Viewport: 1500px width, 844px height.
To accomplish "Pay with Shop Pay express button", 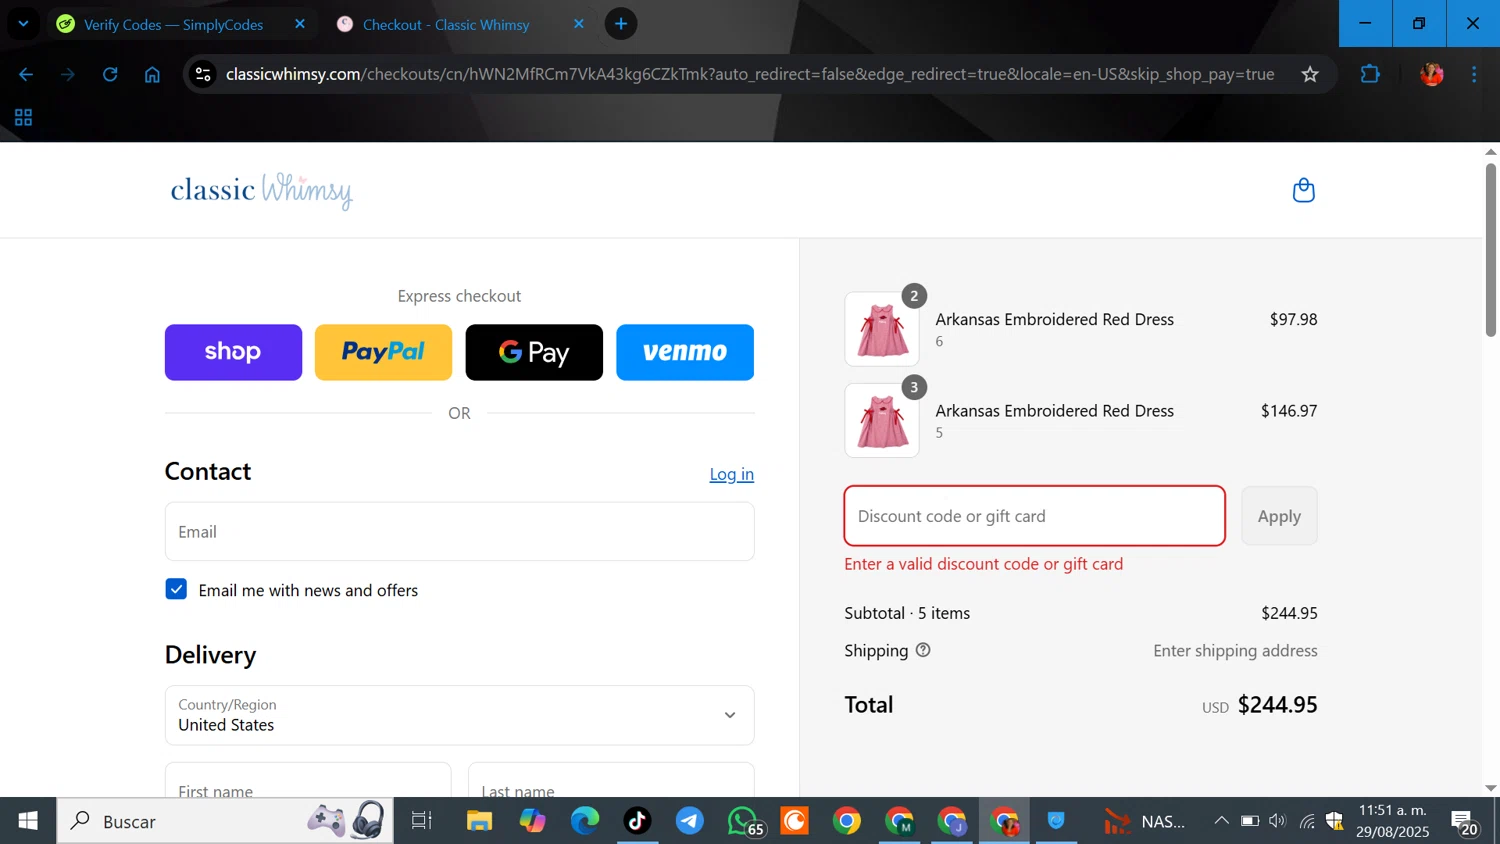I will click(x=233, y=352).
